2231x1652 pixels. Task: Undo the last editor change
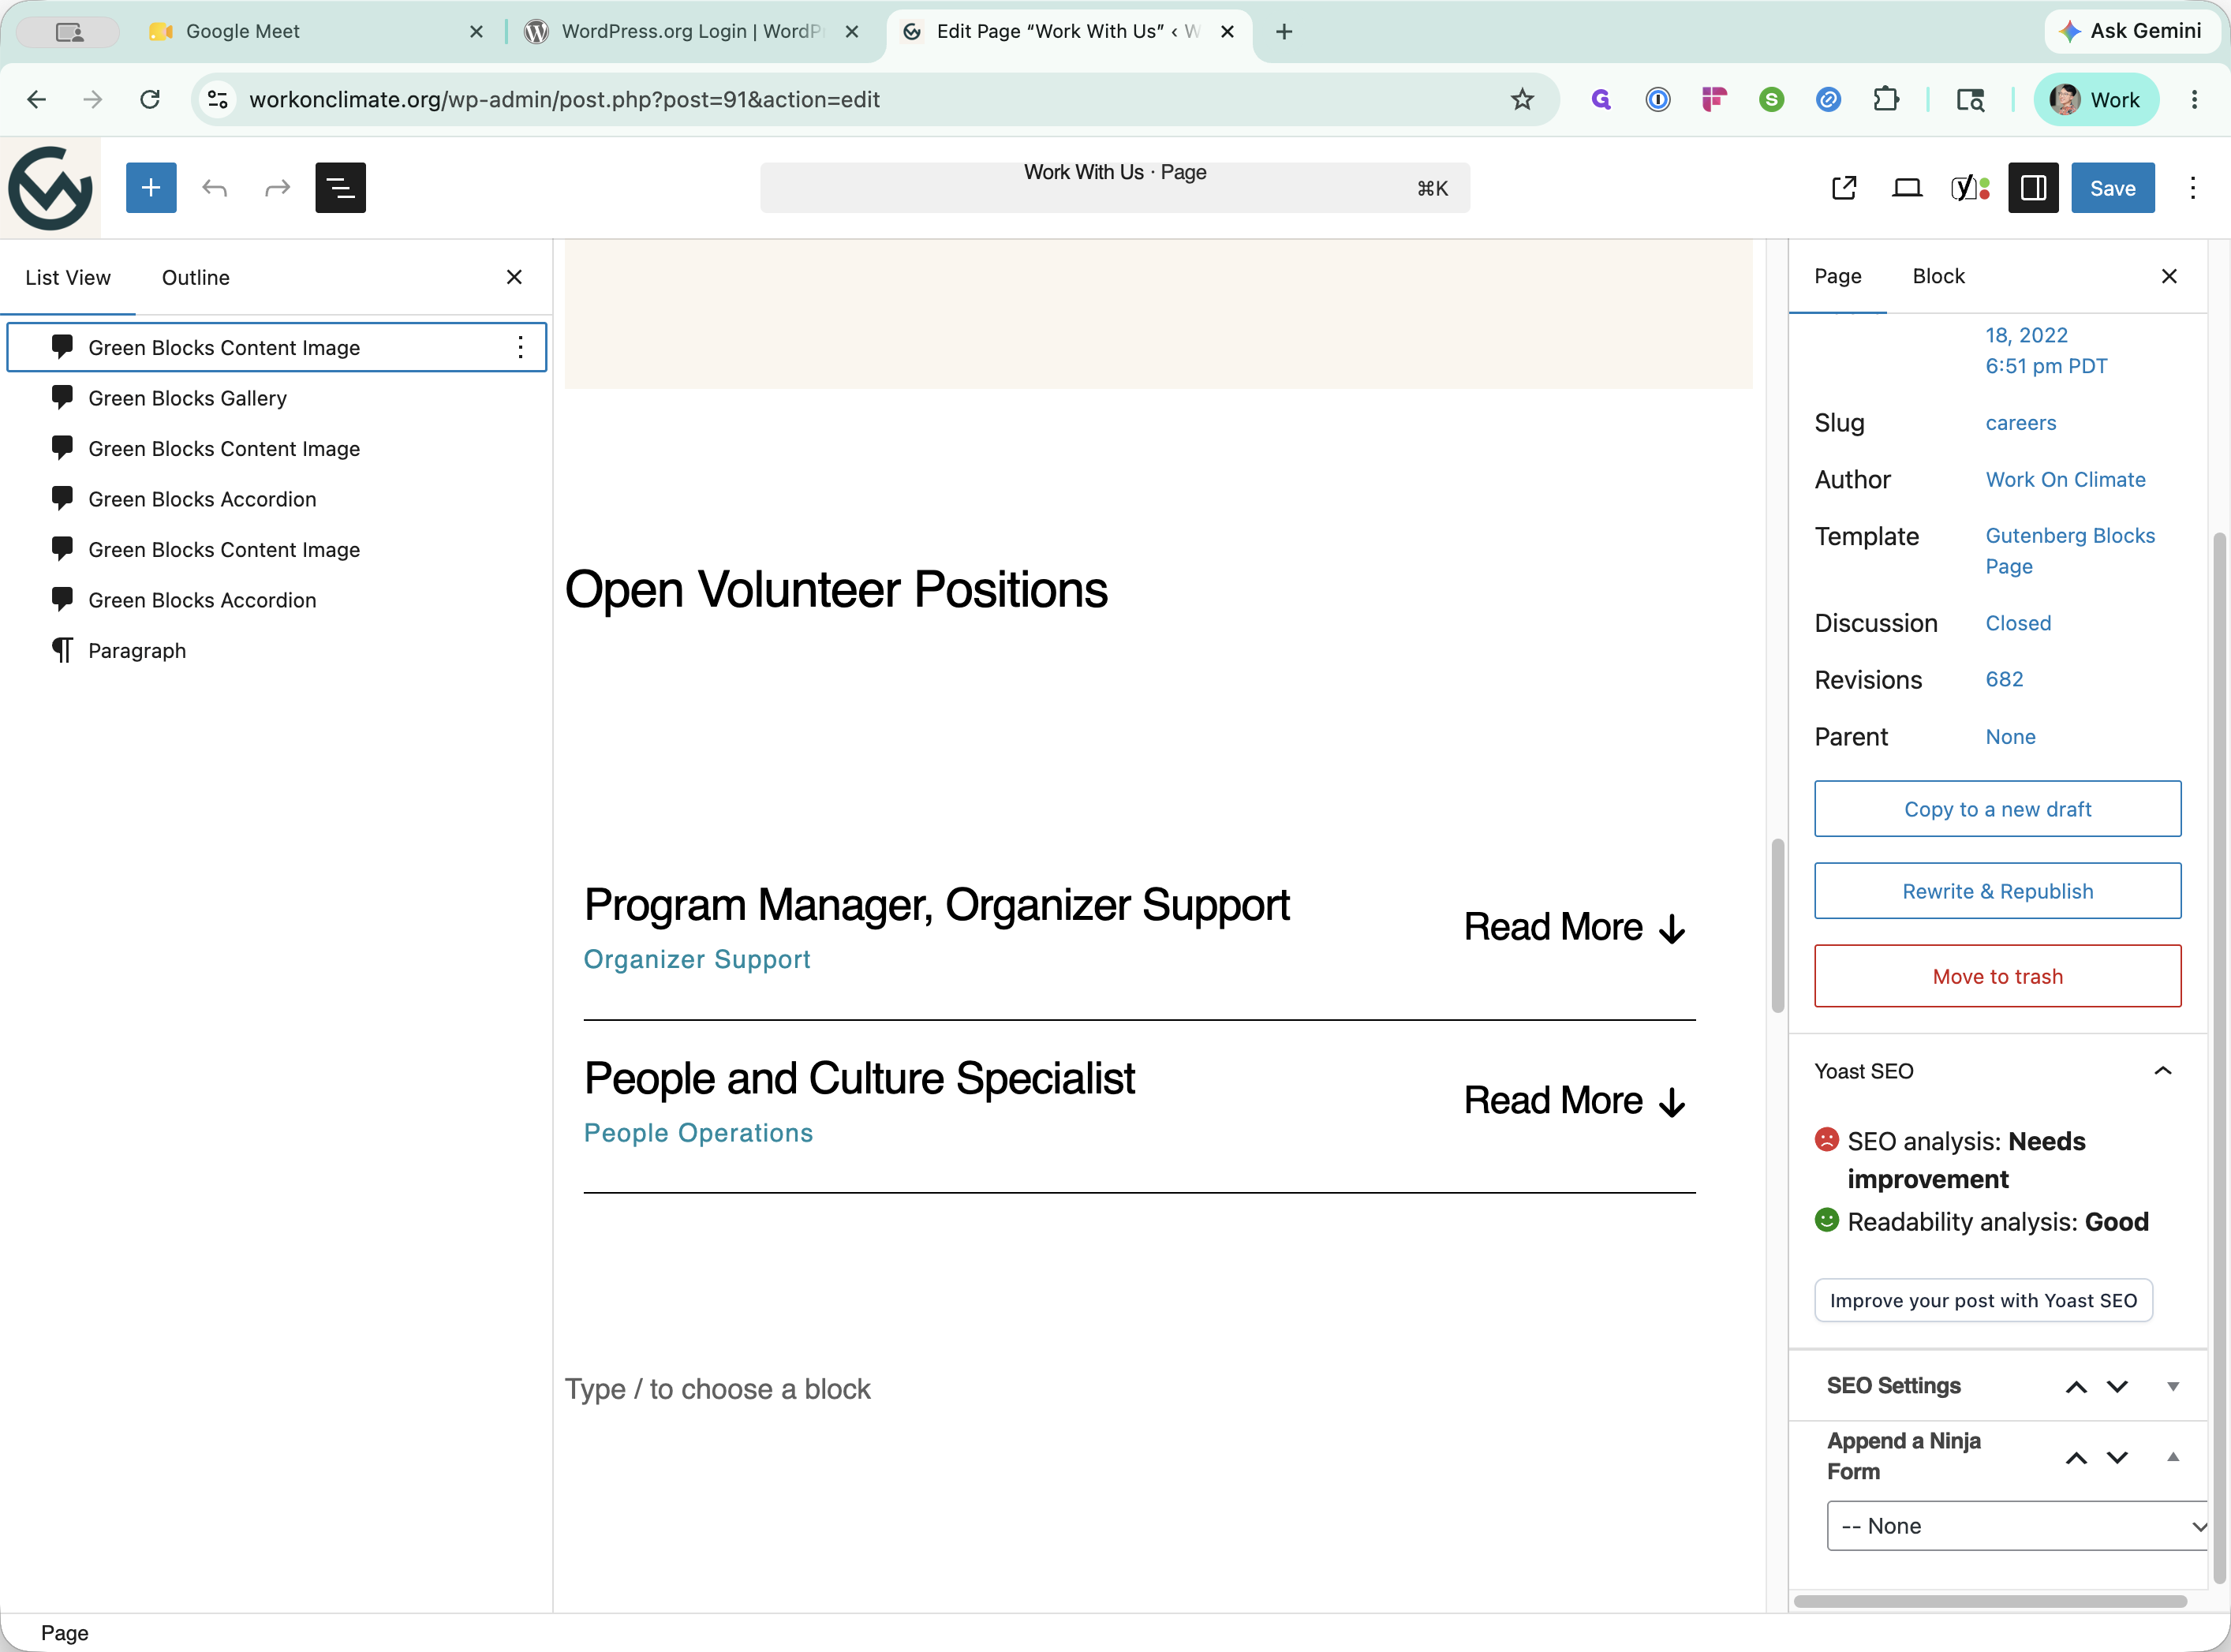pyautogui.click(x=214, y=188)
